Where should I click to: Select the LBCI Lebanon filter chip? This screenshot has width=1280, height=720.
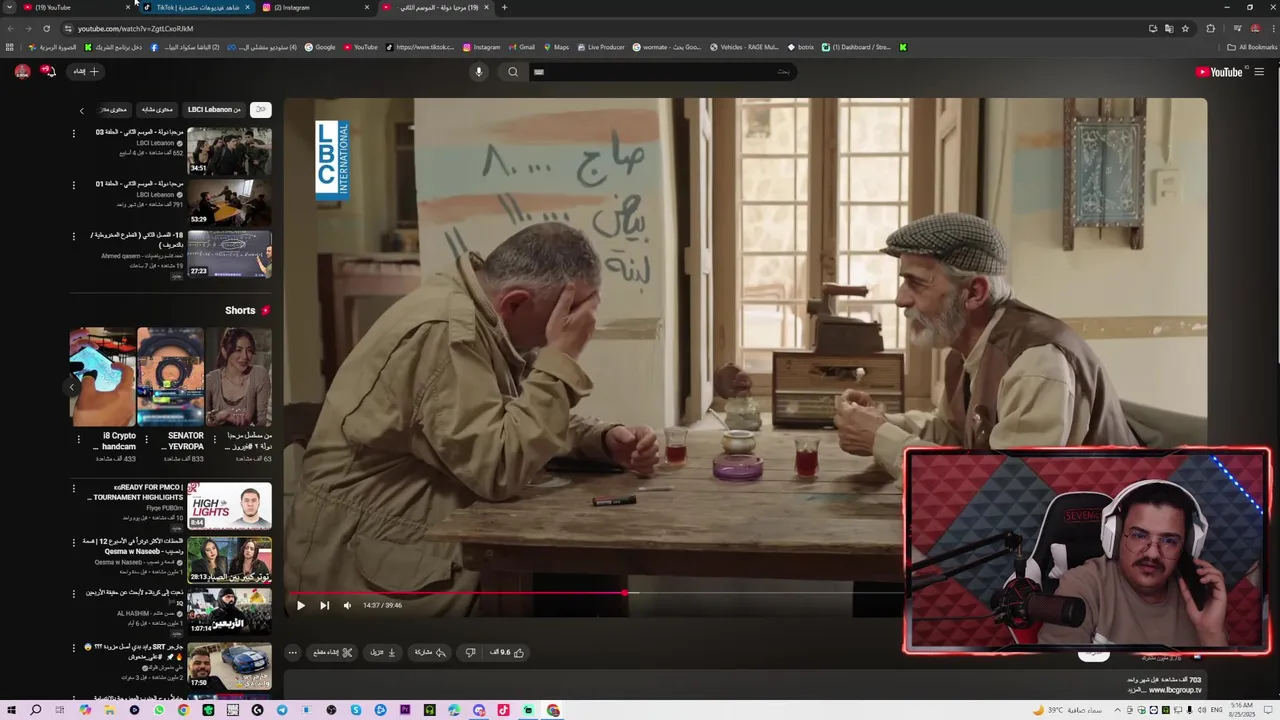pyautogui.click(x=214, y=110)
